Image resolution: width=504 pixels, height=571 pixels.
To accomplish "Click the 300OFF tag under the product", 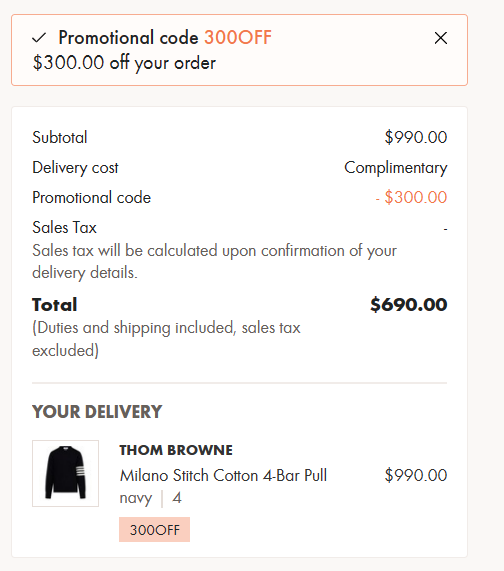I will pos(154,529).
